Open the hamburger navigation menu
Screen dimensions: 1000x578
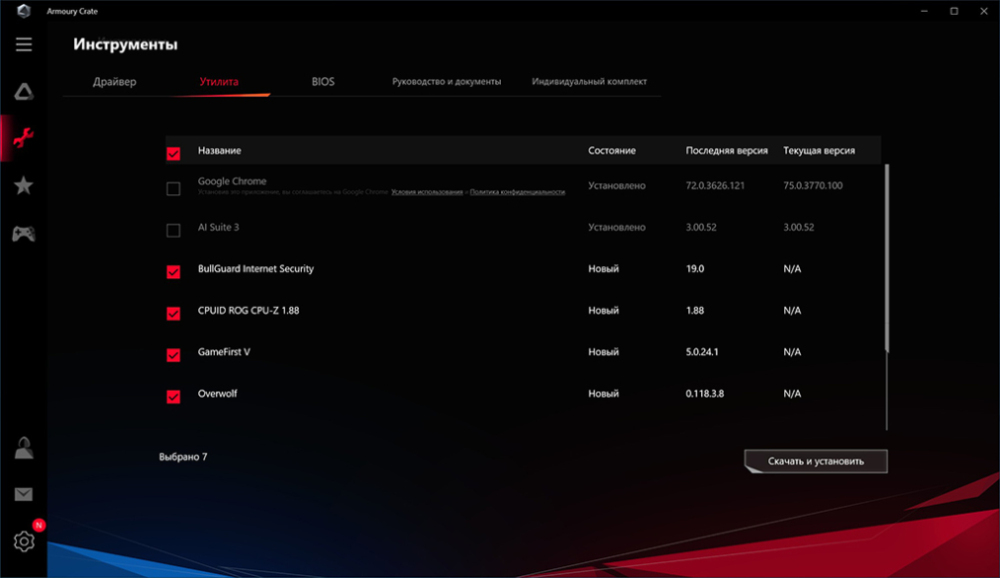point(24,44)
